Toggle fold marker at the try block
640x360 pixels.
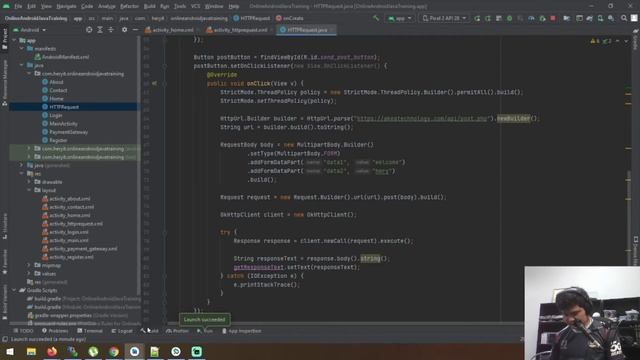[164, 232]
